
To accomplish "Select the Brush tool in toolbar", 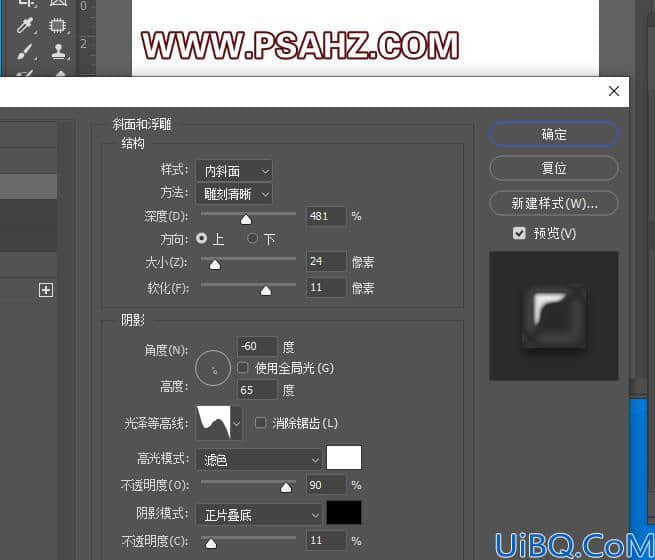I will (x=24, y=52).
